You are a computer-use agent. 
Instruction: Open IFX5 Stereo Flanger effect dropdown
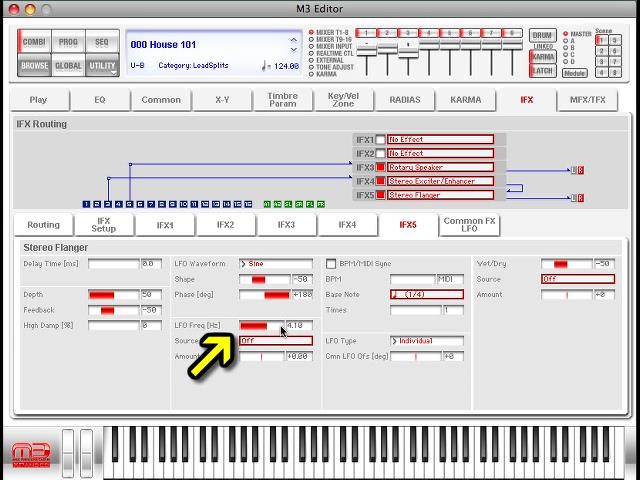coord(440,195)
